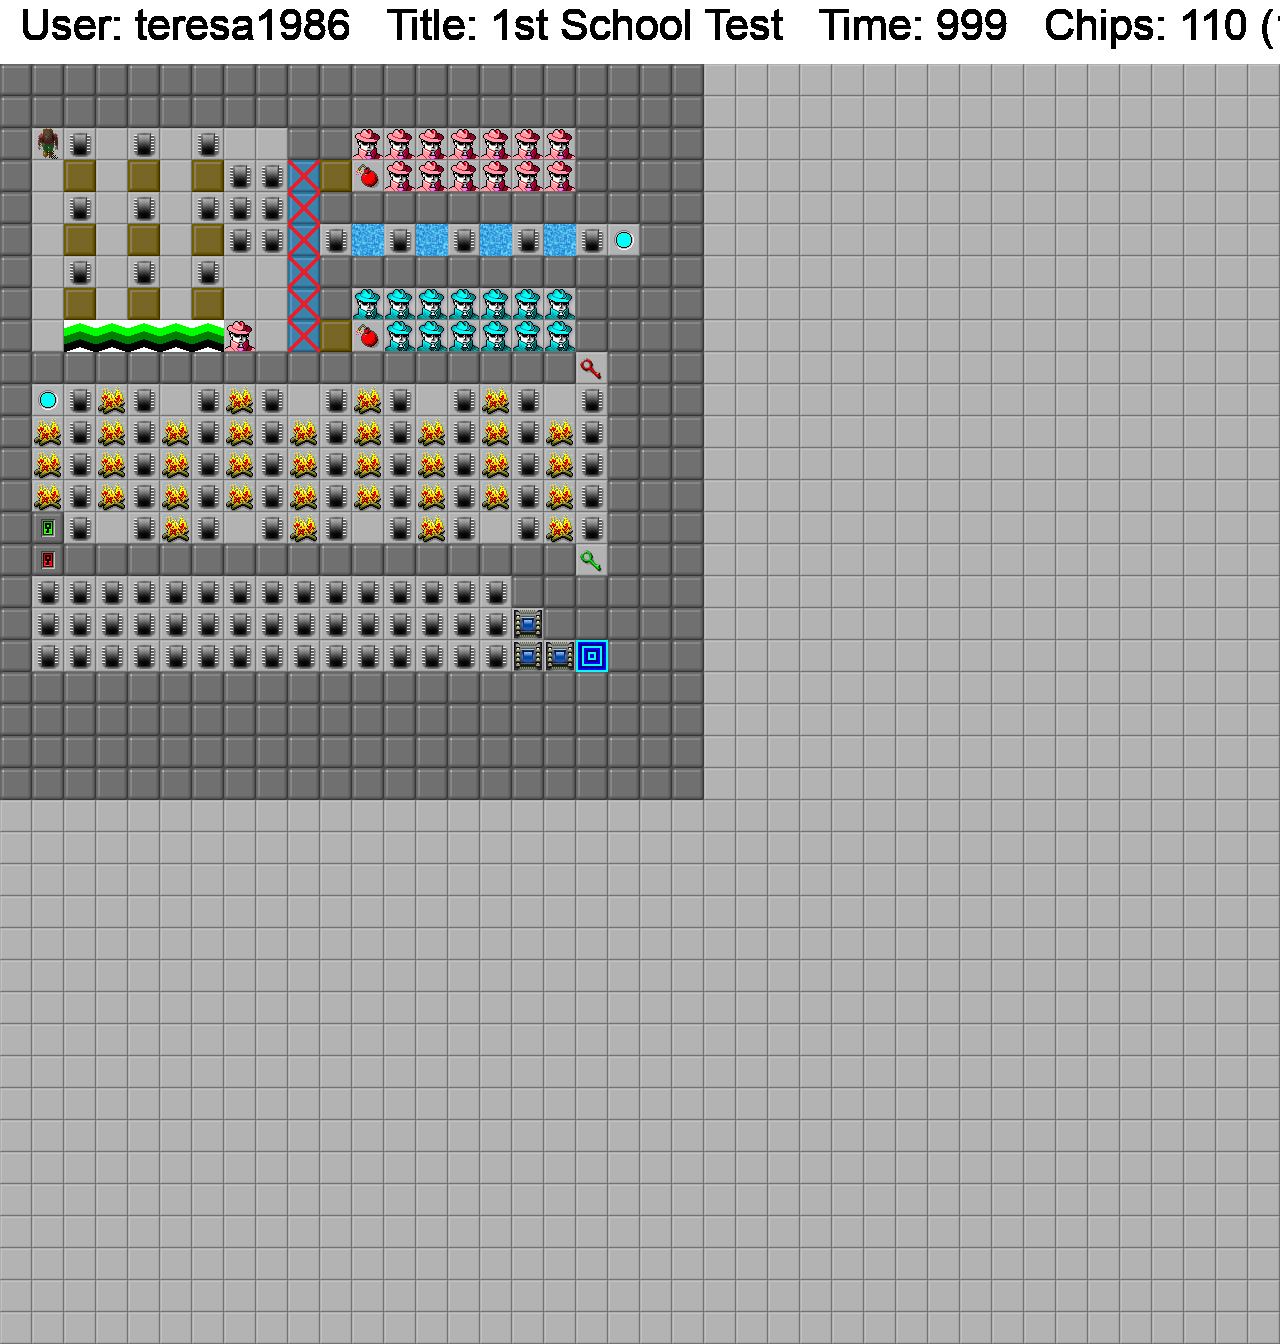The height and width of the screenshot is (1344, 1280).
Task: Select the bomb beside the pink thieves
Action: click(x=368, y=177)
